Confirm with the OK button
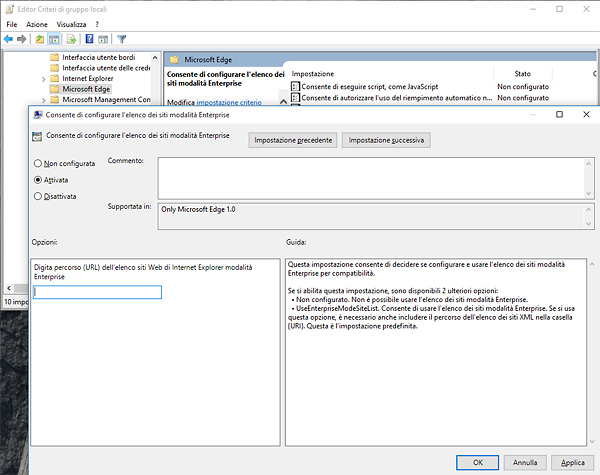The width and height of the screenshot is (600, 475). click(x=478, y=462)
